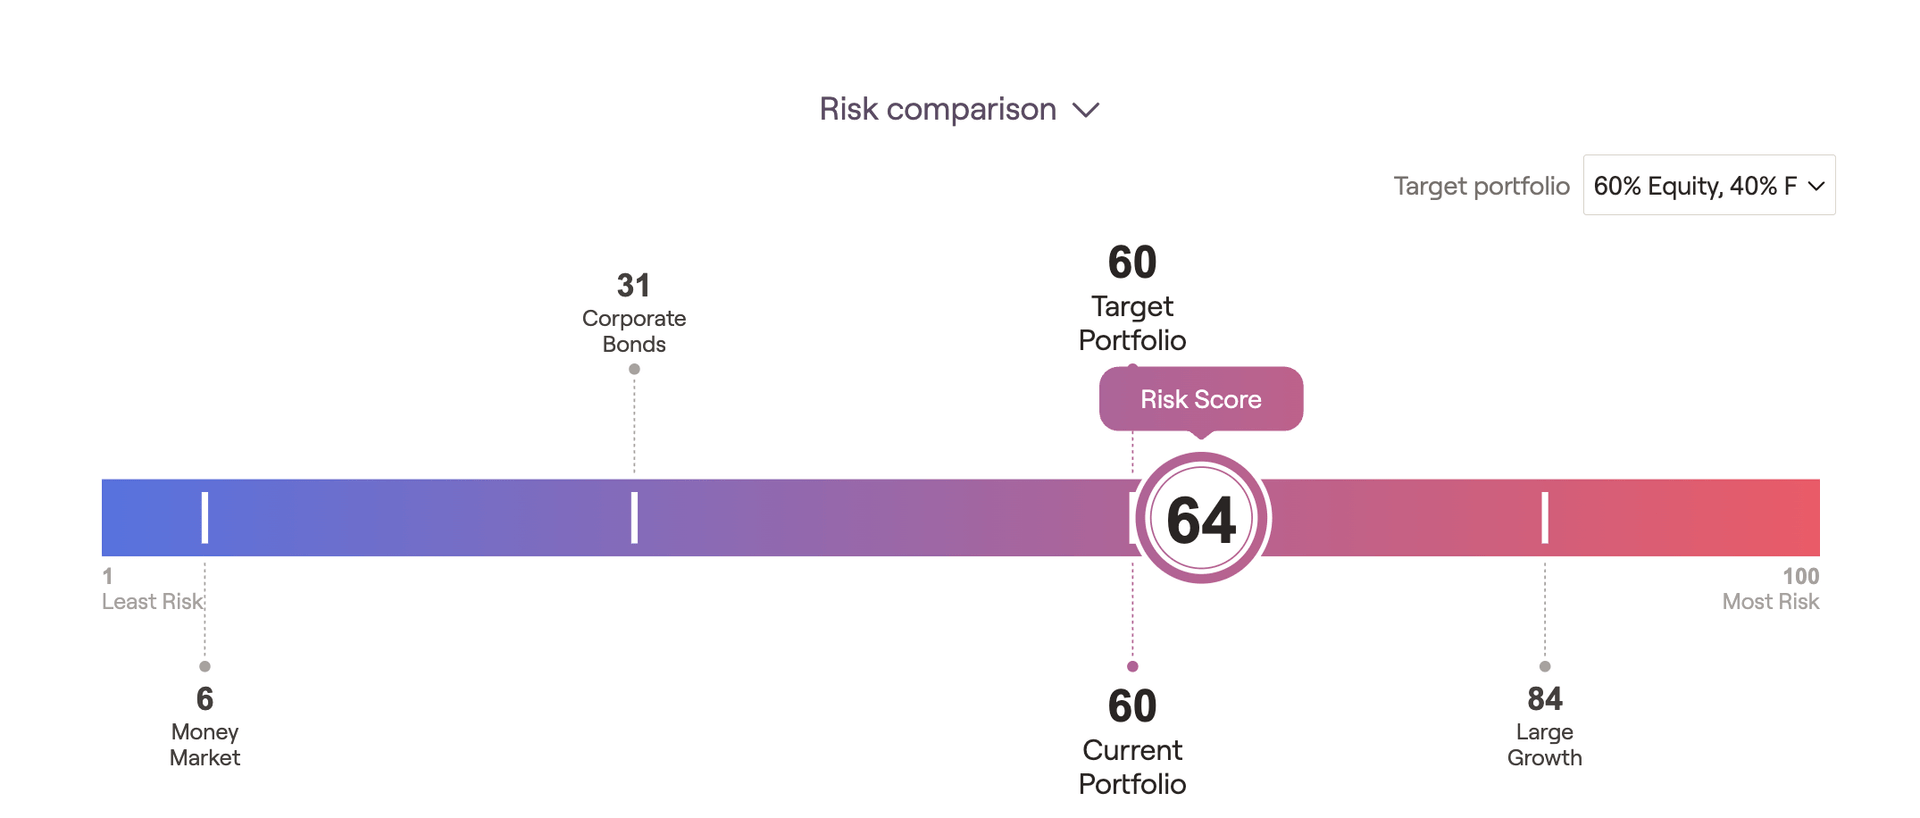Image resolution: width=1920 pixels, height=818 pixels.
Task: Open the Target portfolio dropdown
Action: point(1709,185)
